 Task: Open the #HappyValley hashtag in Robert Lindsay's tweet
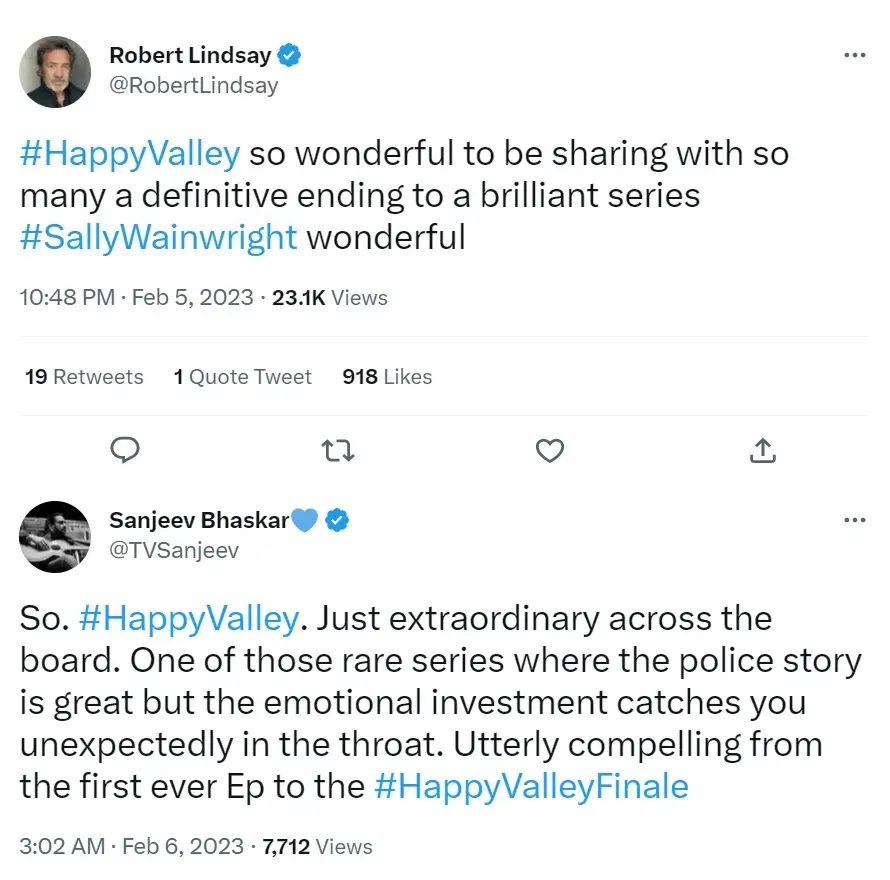pyautogui.click(x=128, y=153)
